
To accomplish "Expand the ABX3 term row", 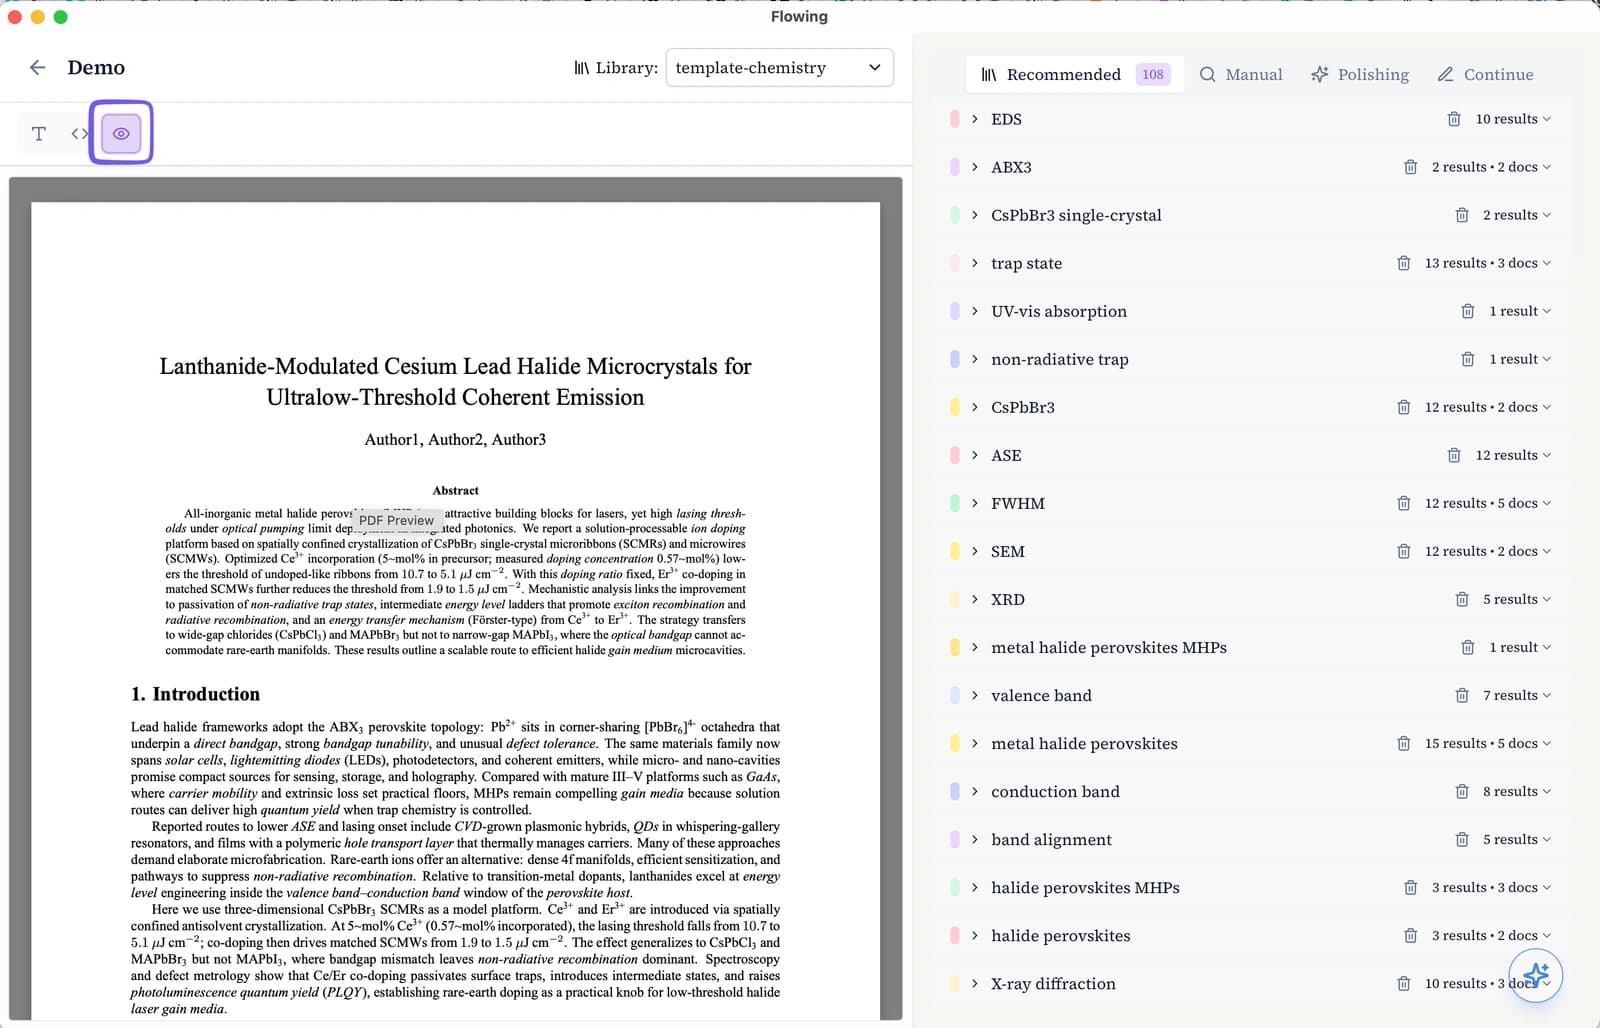I will 974,167.
